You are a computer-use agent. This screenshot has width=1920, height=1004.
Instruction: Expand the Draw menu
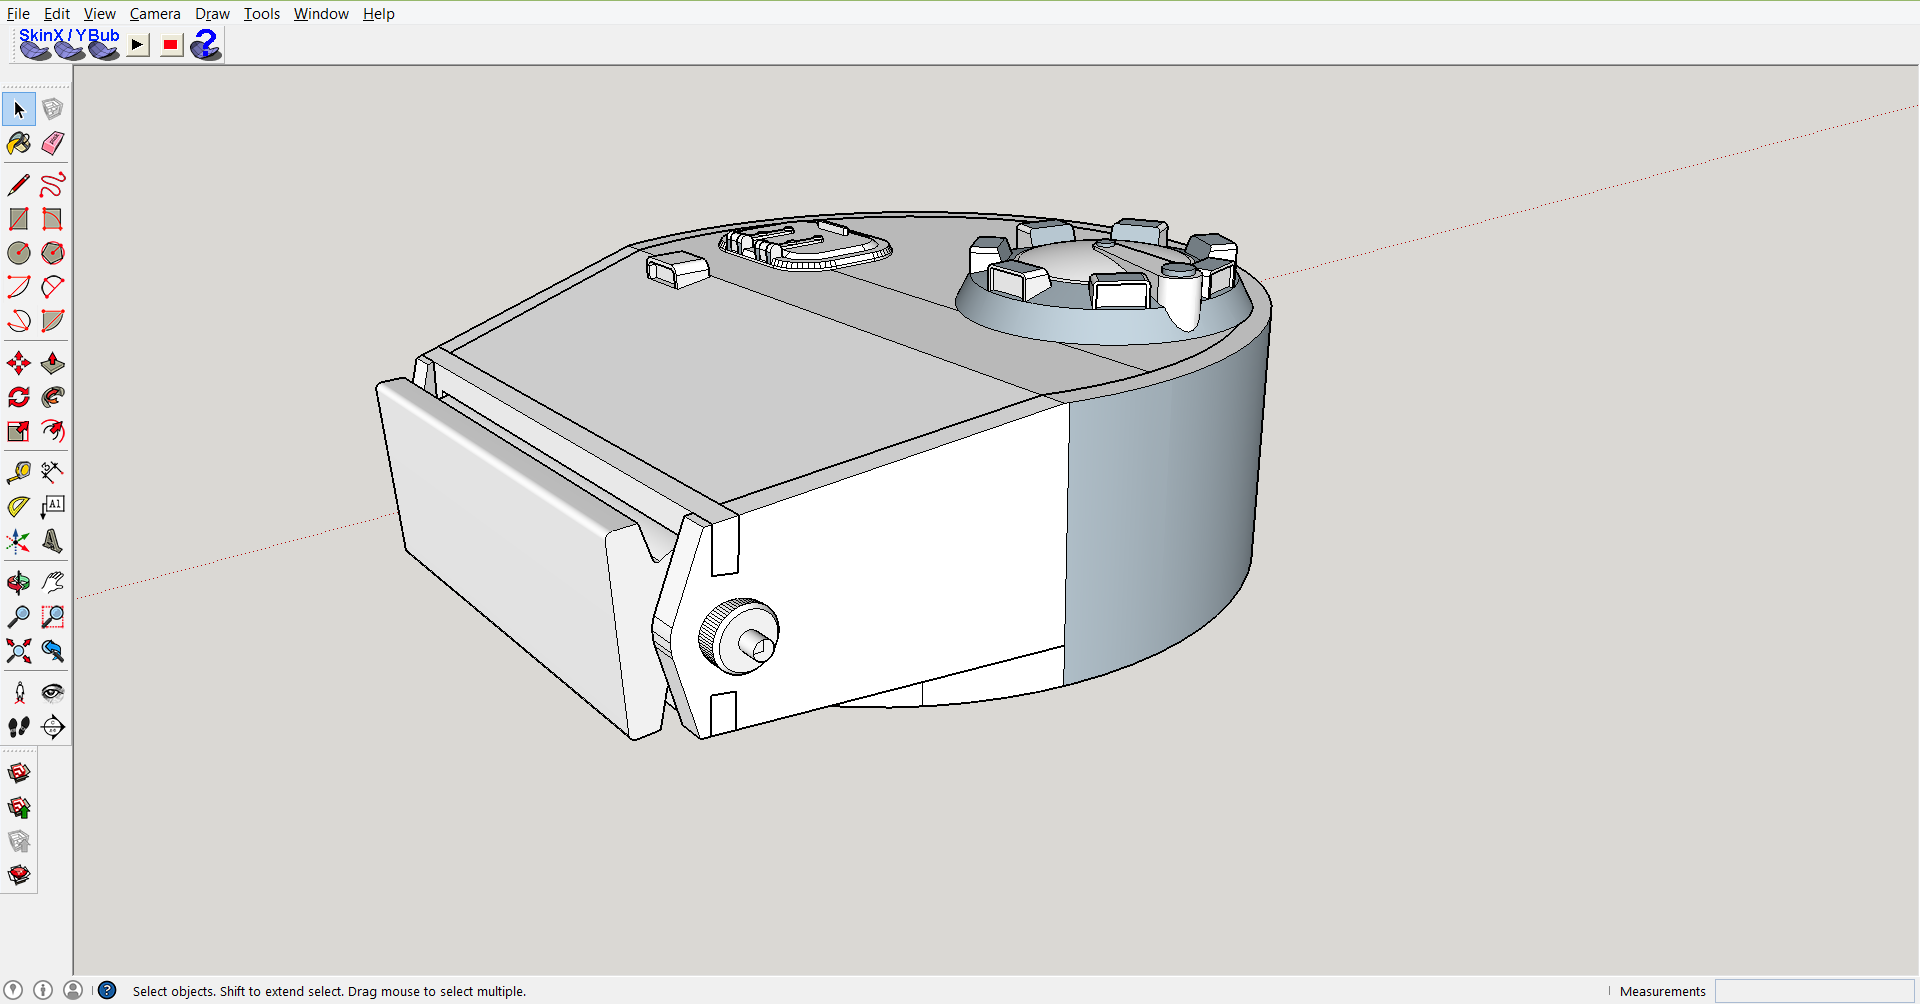click(x=212, y=14)
